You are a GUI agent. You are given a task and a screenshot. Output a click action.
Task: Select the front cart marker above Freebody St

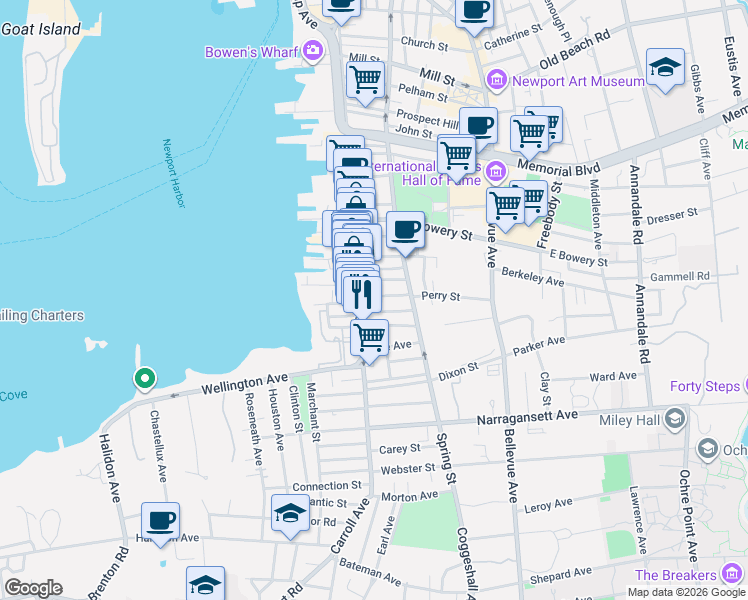pyautogui.click(x=529, y=137)
